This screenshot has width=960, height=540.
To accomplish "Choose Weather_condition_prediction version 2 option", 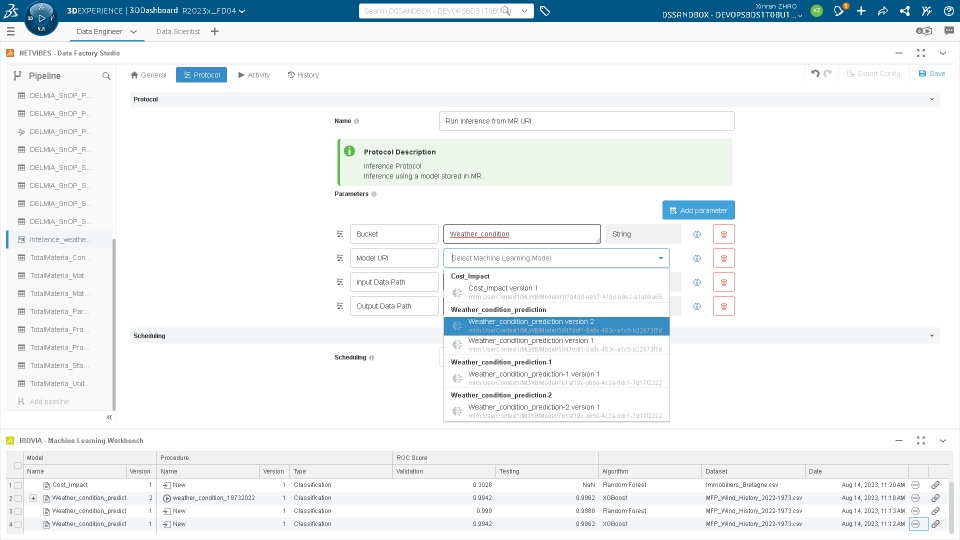I will click(x=557, y=326).
